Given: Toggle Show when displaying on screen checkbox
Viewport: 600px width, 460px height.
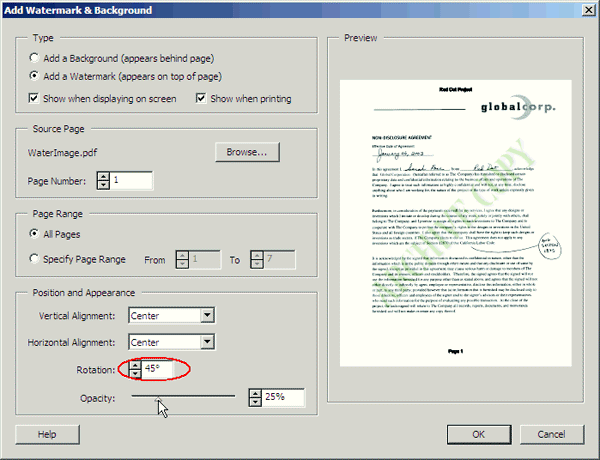Looking at the screenshot, I should click(x=36, y=98).
